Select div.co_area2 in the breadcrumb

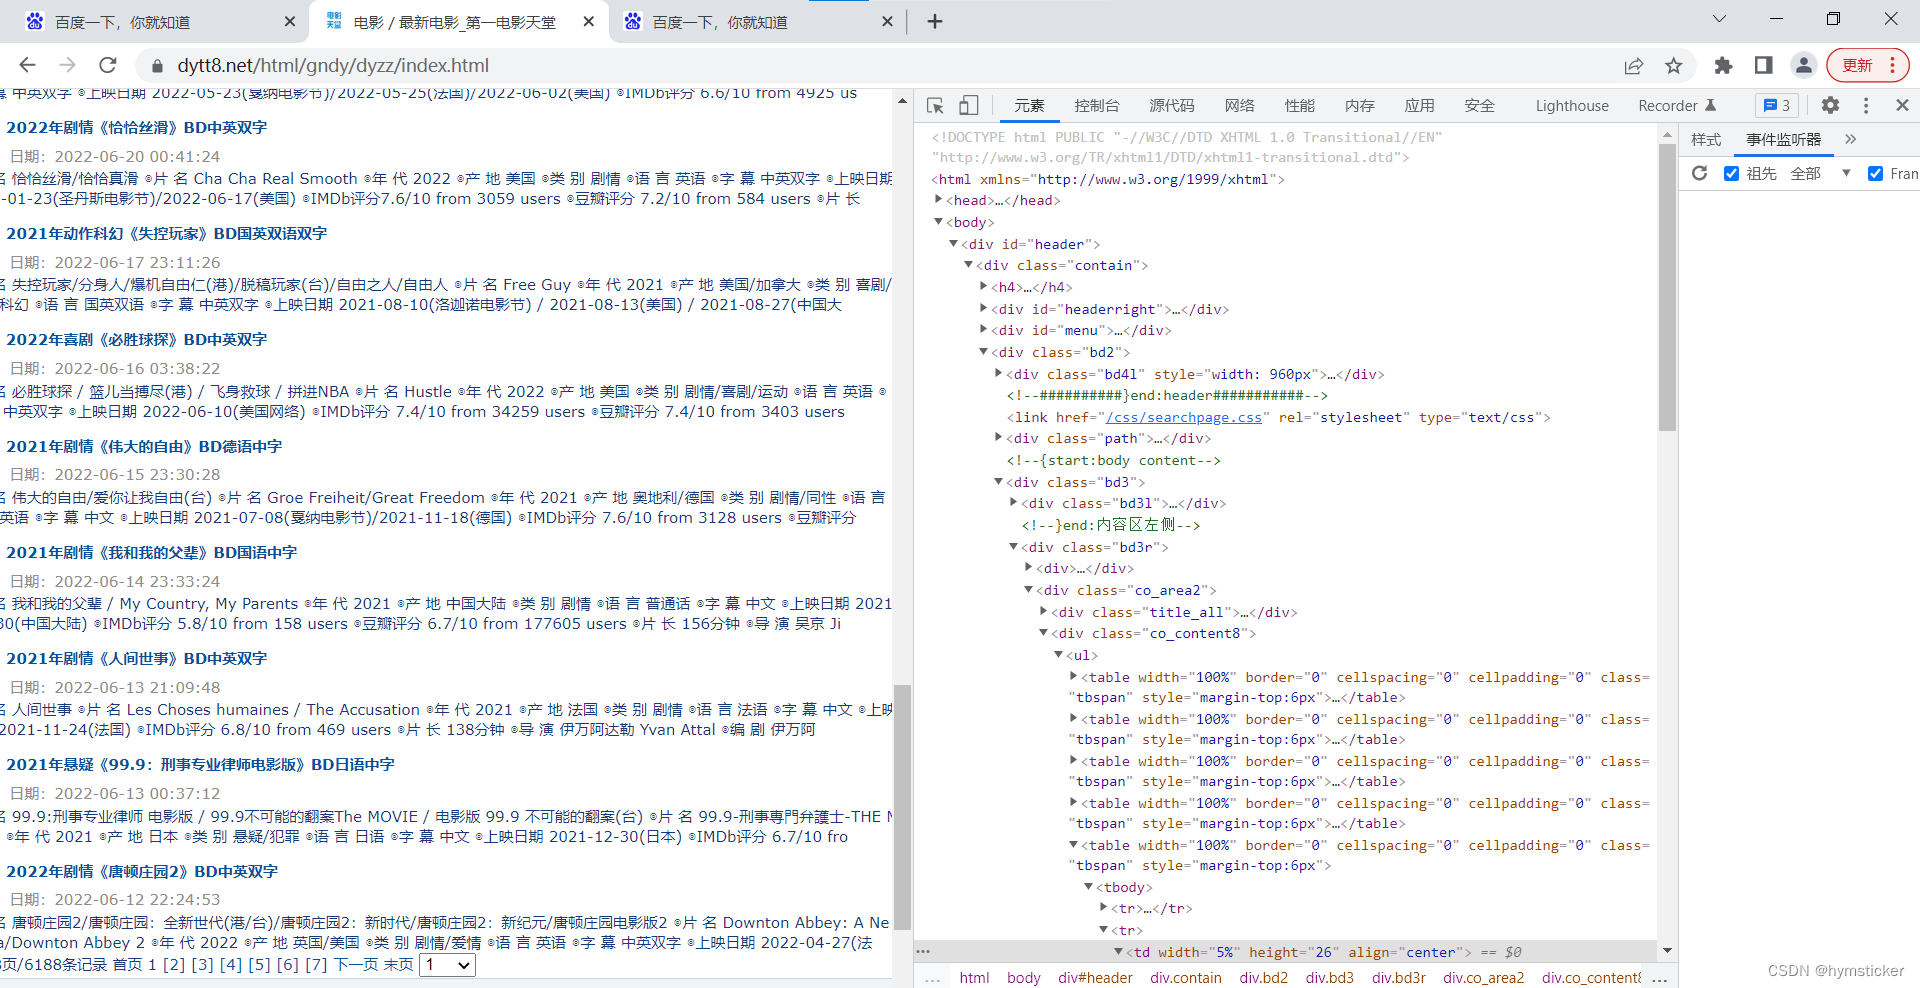pyautogui.click(x=1484, y=977)
